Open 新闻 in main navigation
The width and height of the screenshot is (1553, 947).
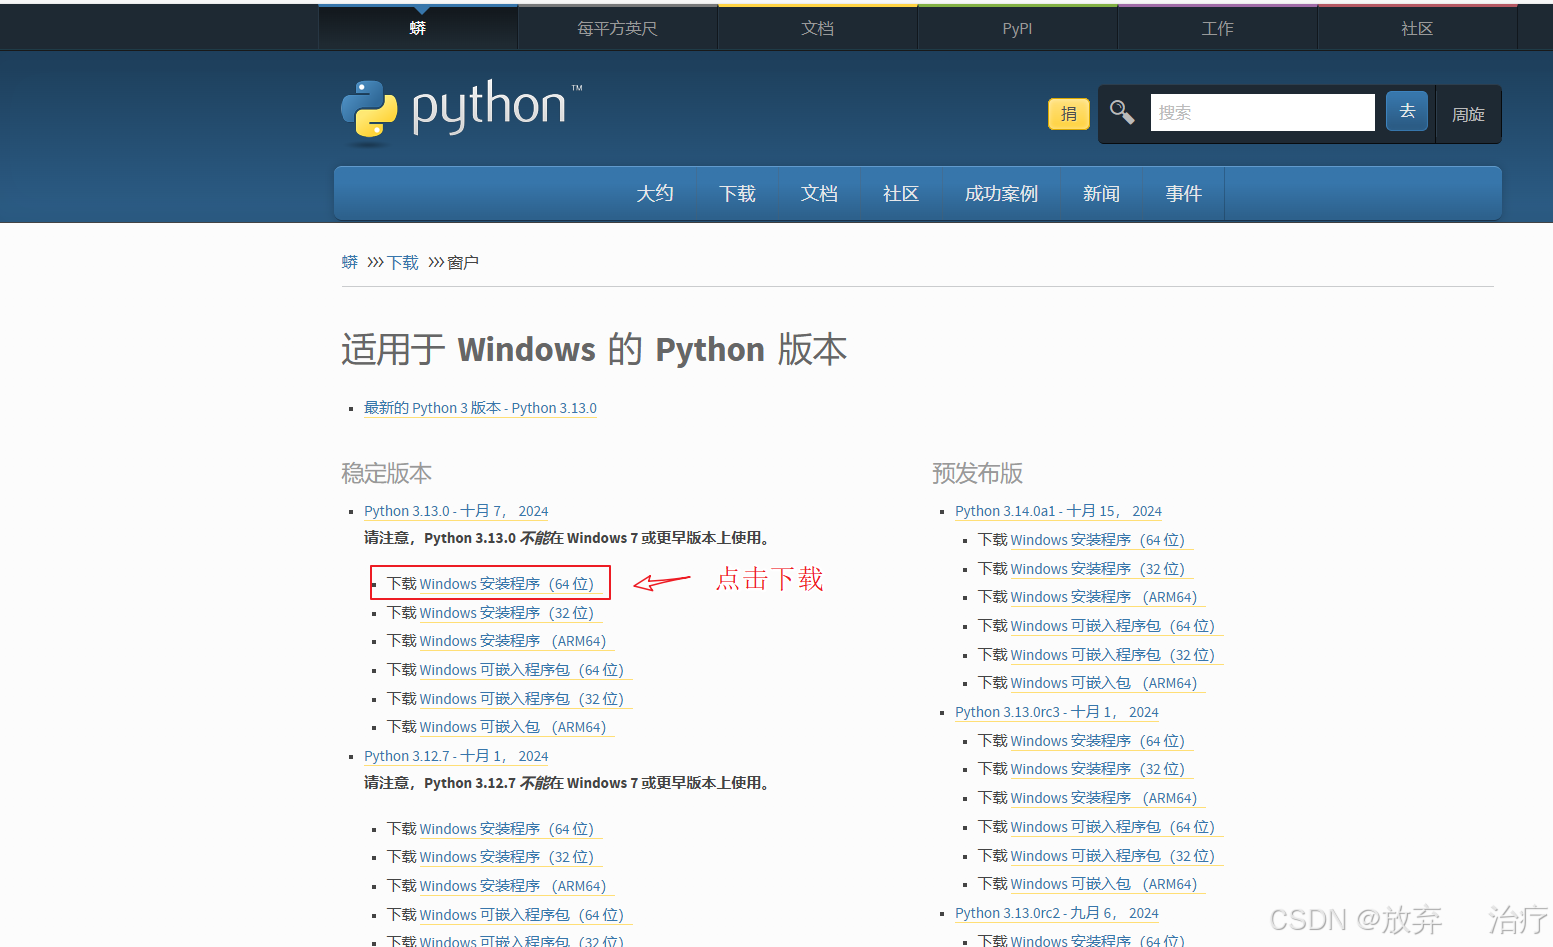1101,193
